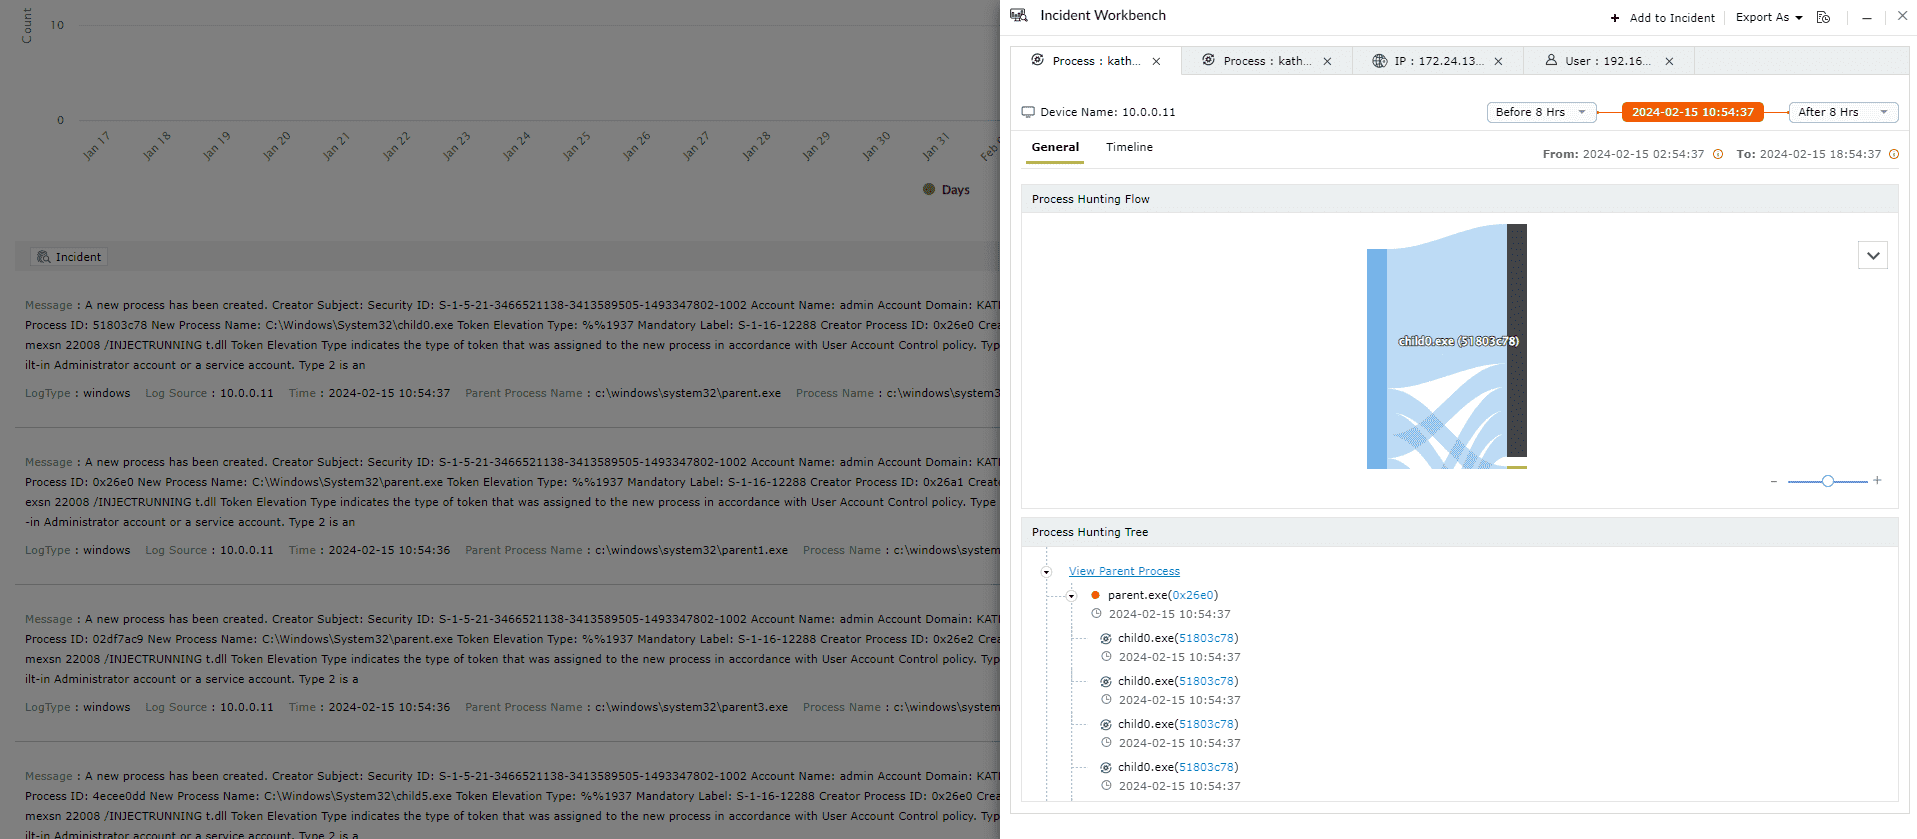
Task: Open the Timeline tab
Action: [x=1129, y=147]
